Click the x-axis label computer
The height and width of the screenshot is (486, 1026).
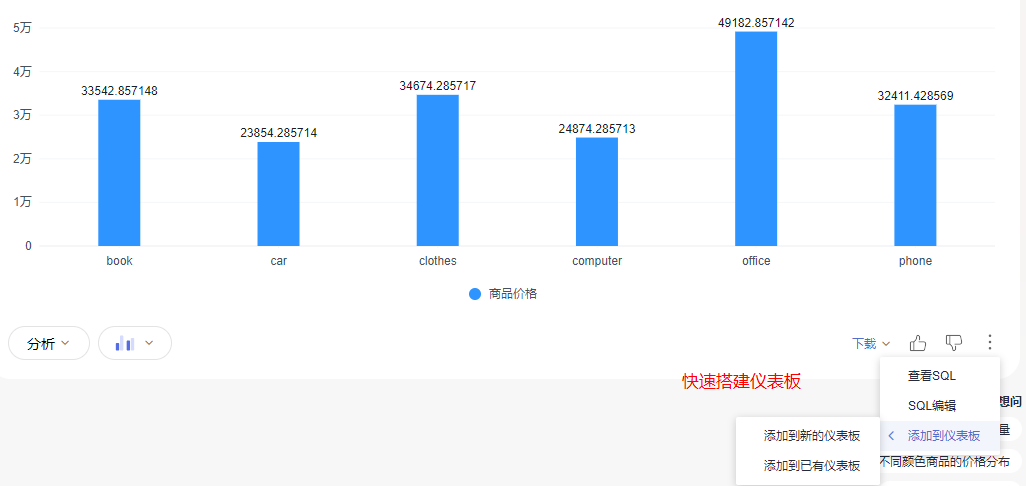point(597,261)
